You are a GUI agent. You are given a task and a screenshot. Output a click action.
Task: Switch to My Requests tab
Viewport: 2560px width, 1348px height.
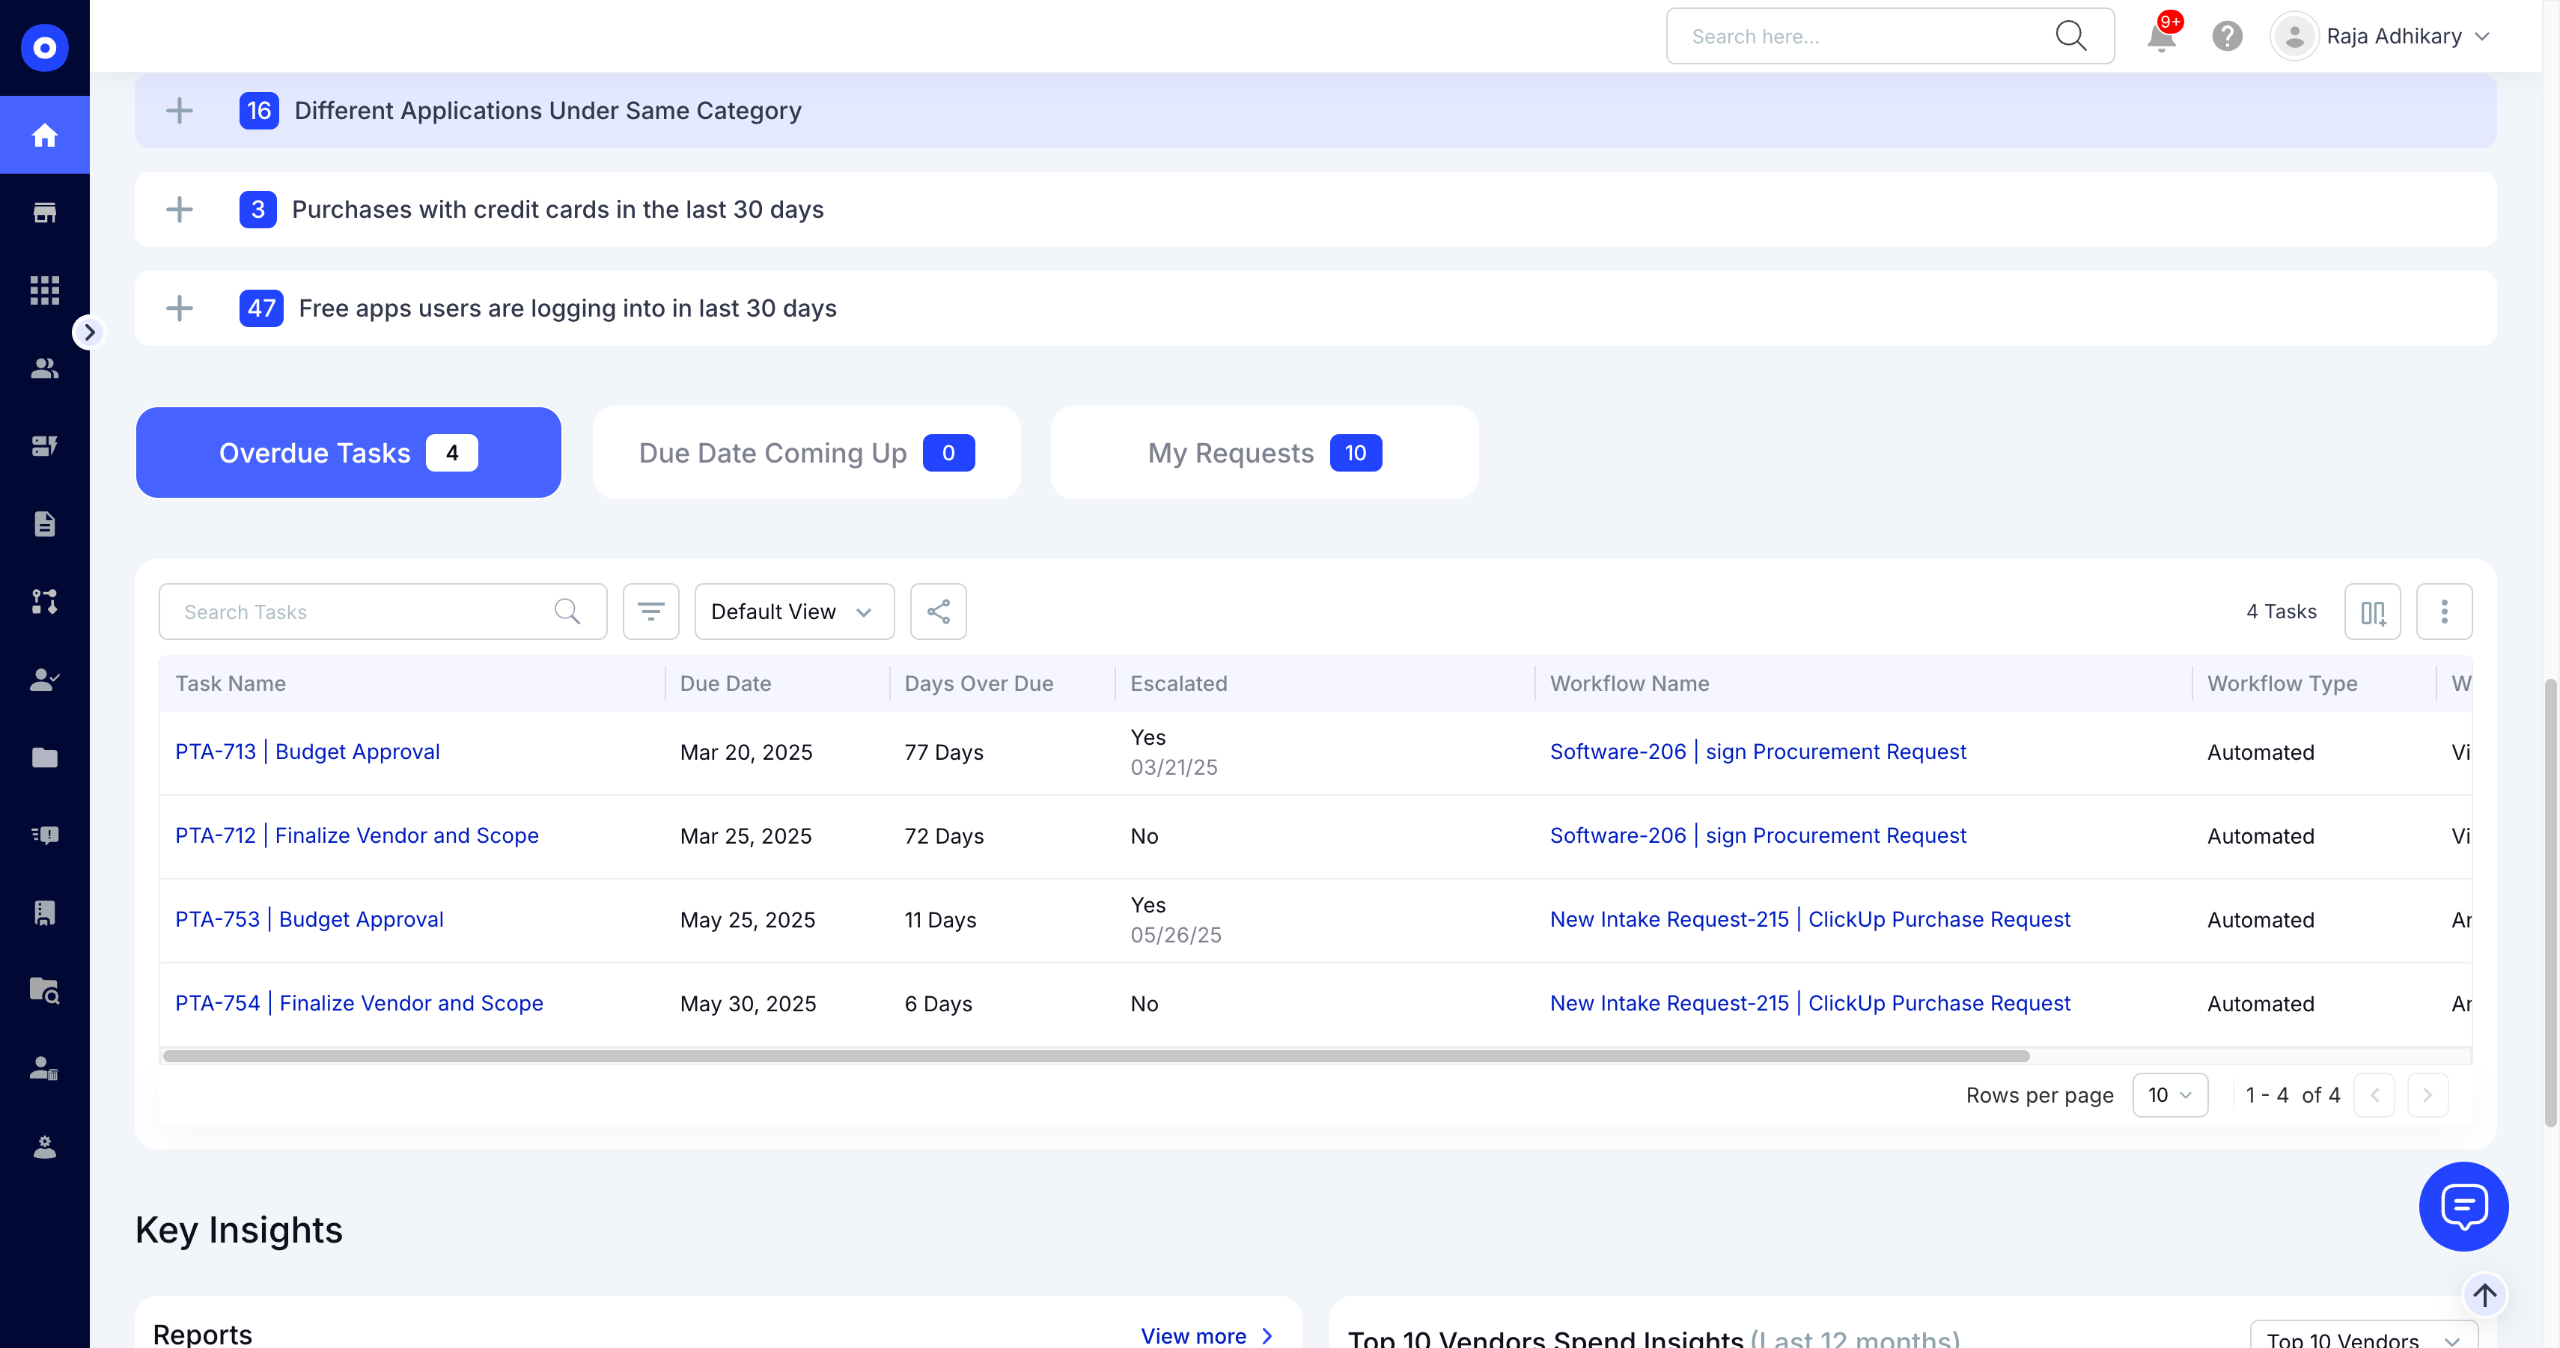pos(1264,453)
